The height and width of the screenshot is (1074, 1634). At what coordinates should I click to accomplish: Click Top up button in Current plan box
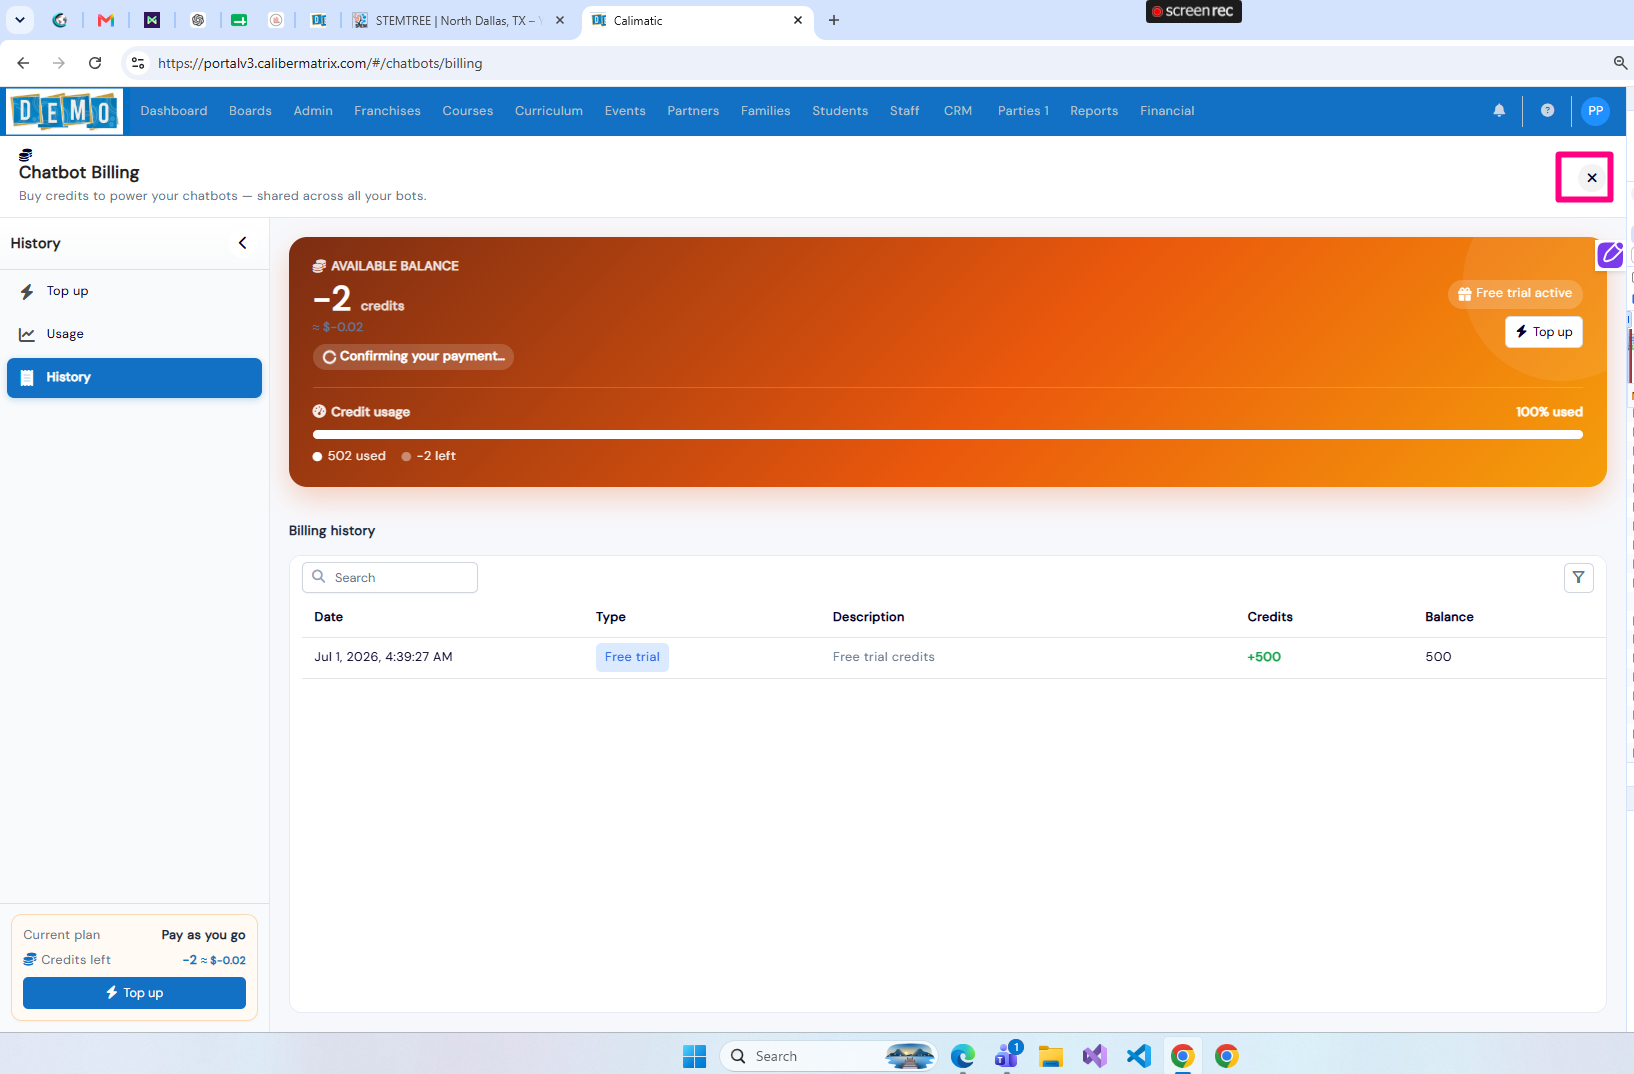pyautogui.click(x=134, y=993)
